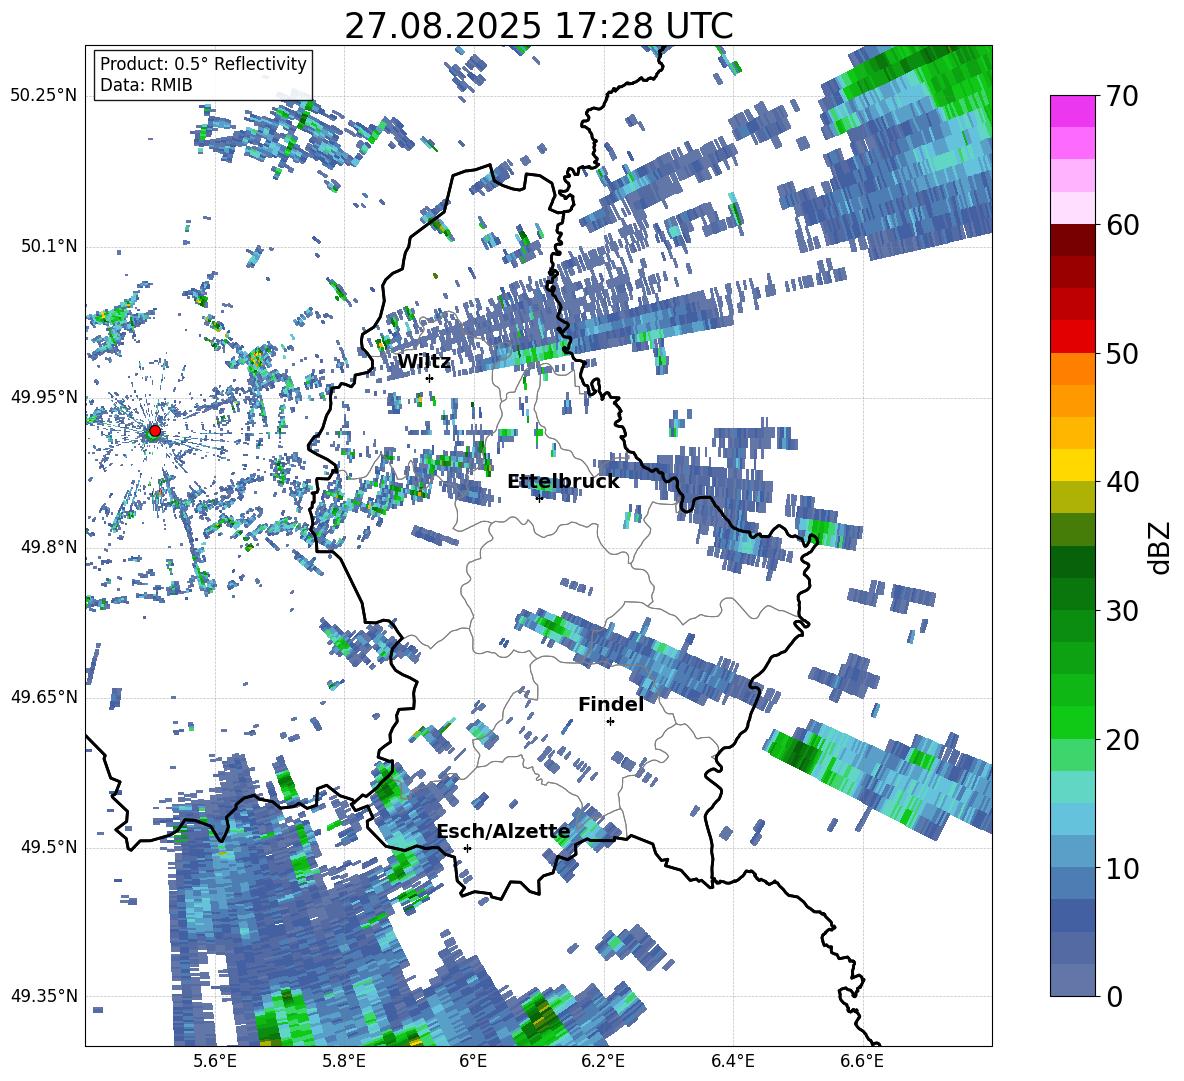The height and width of the screenshot is (1081, 1184).
Task: Click colorbar tick label 0
Action: [1114, 997]
